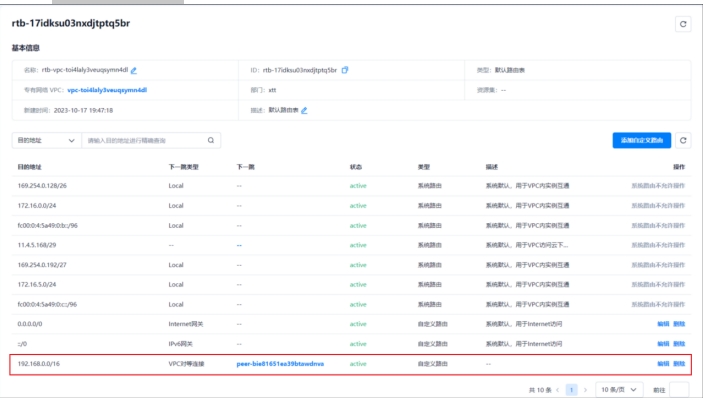Edit the 0.0.0.0/0 route
This screenshot has height=401, width=710.
tap(663, 324)
